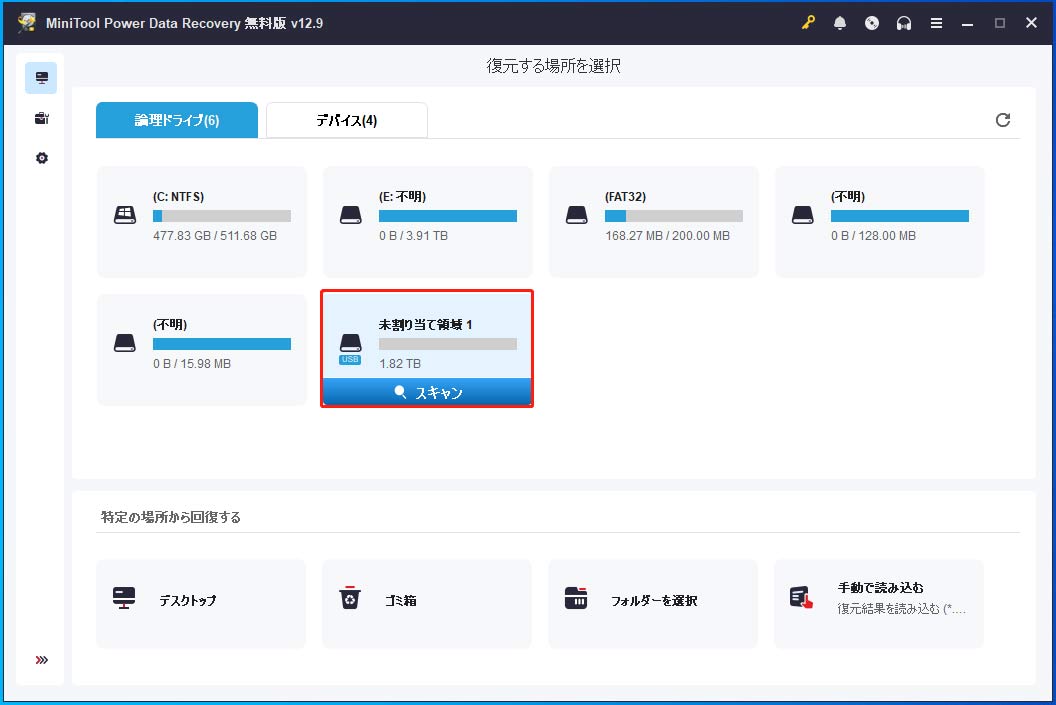Click the C drive Windows disk icon
This screenshot has height=705, width=1056.
tap(125, 215)
